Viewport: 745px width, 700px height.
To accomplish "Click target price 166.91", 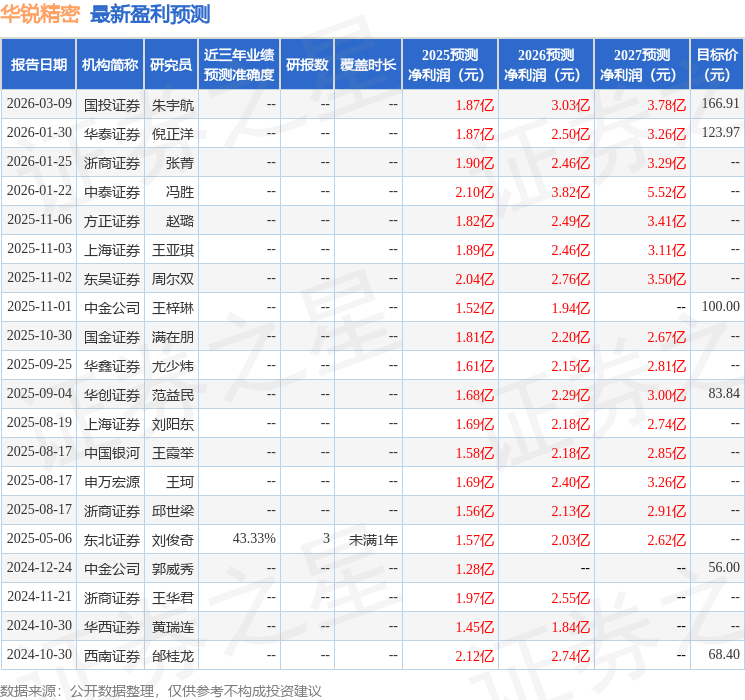I will [721, 104].
